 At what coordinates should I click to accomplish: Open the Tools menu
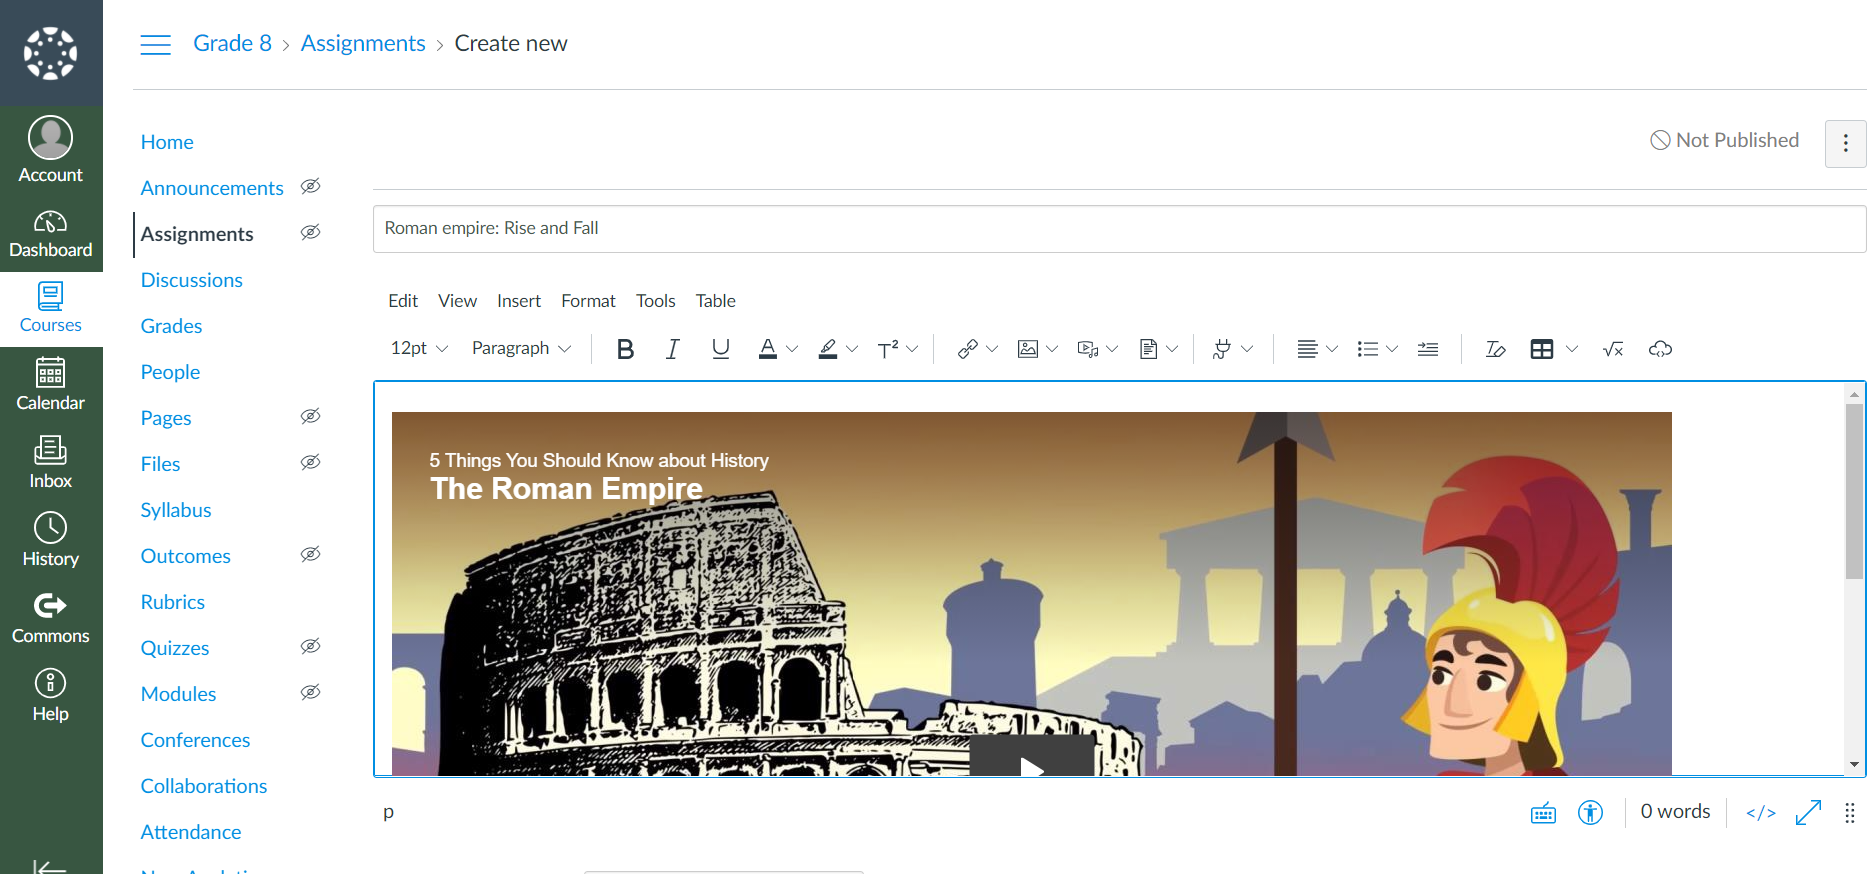[x=656, y=301]
